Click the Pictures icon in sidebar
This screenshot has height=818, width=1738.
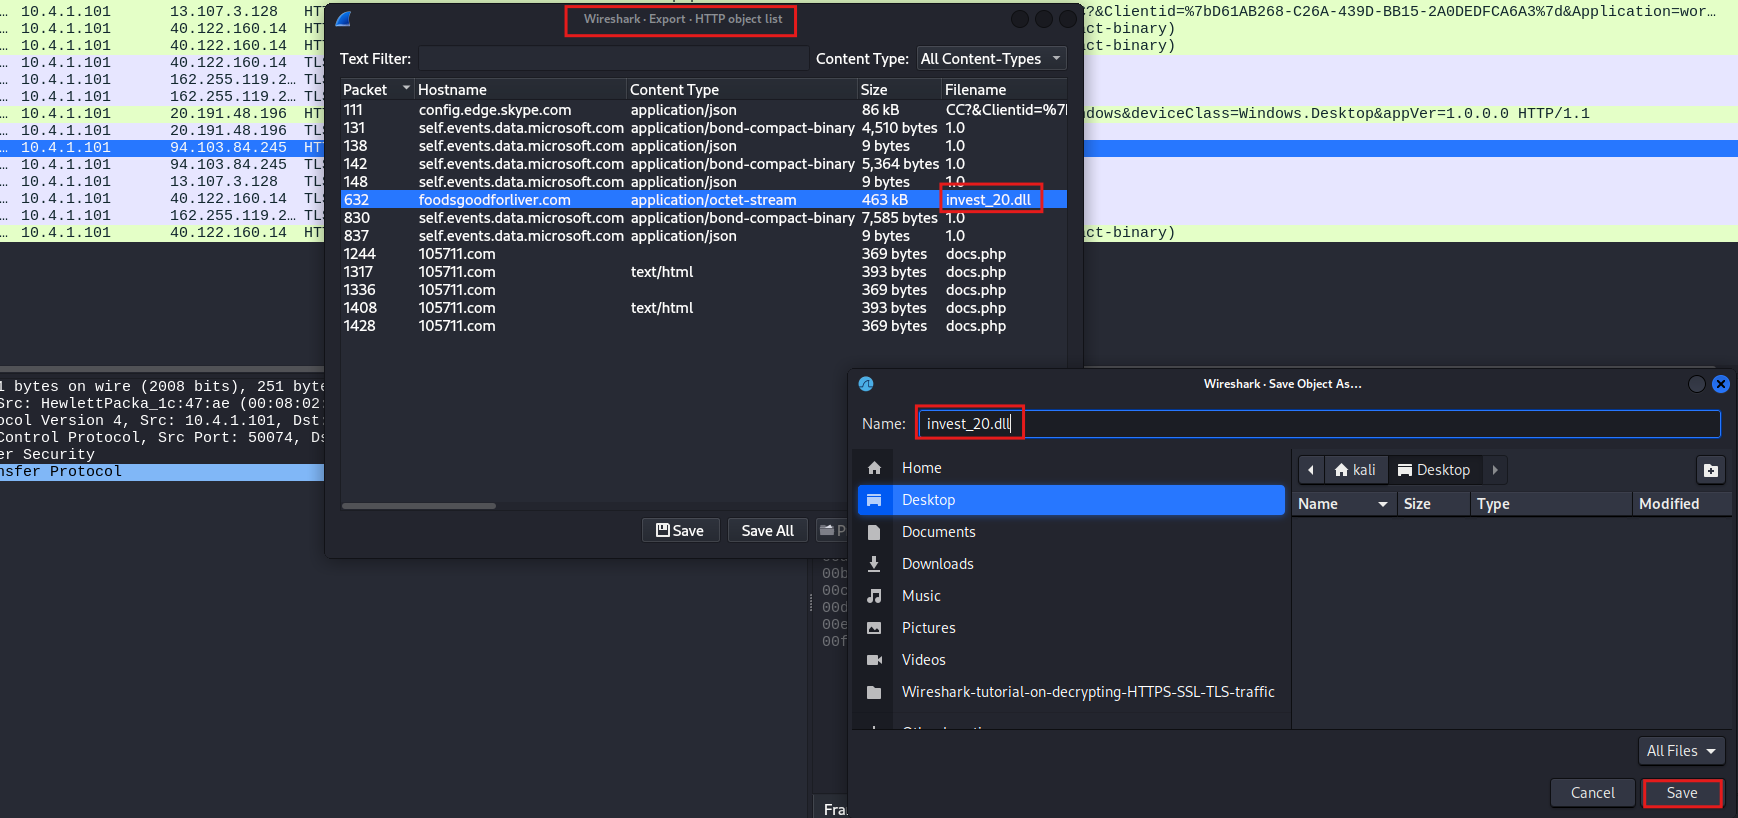874,628
